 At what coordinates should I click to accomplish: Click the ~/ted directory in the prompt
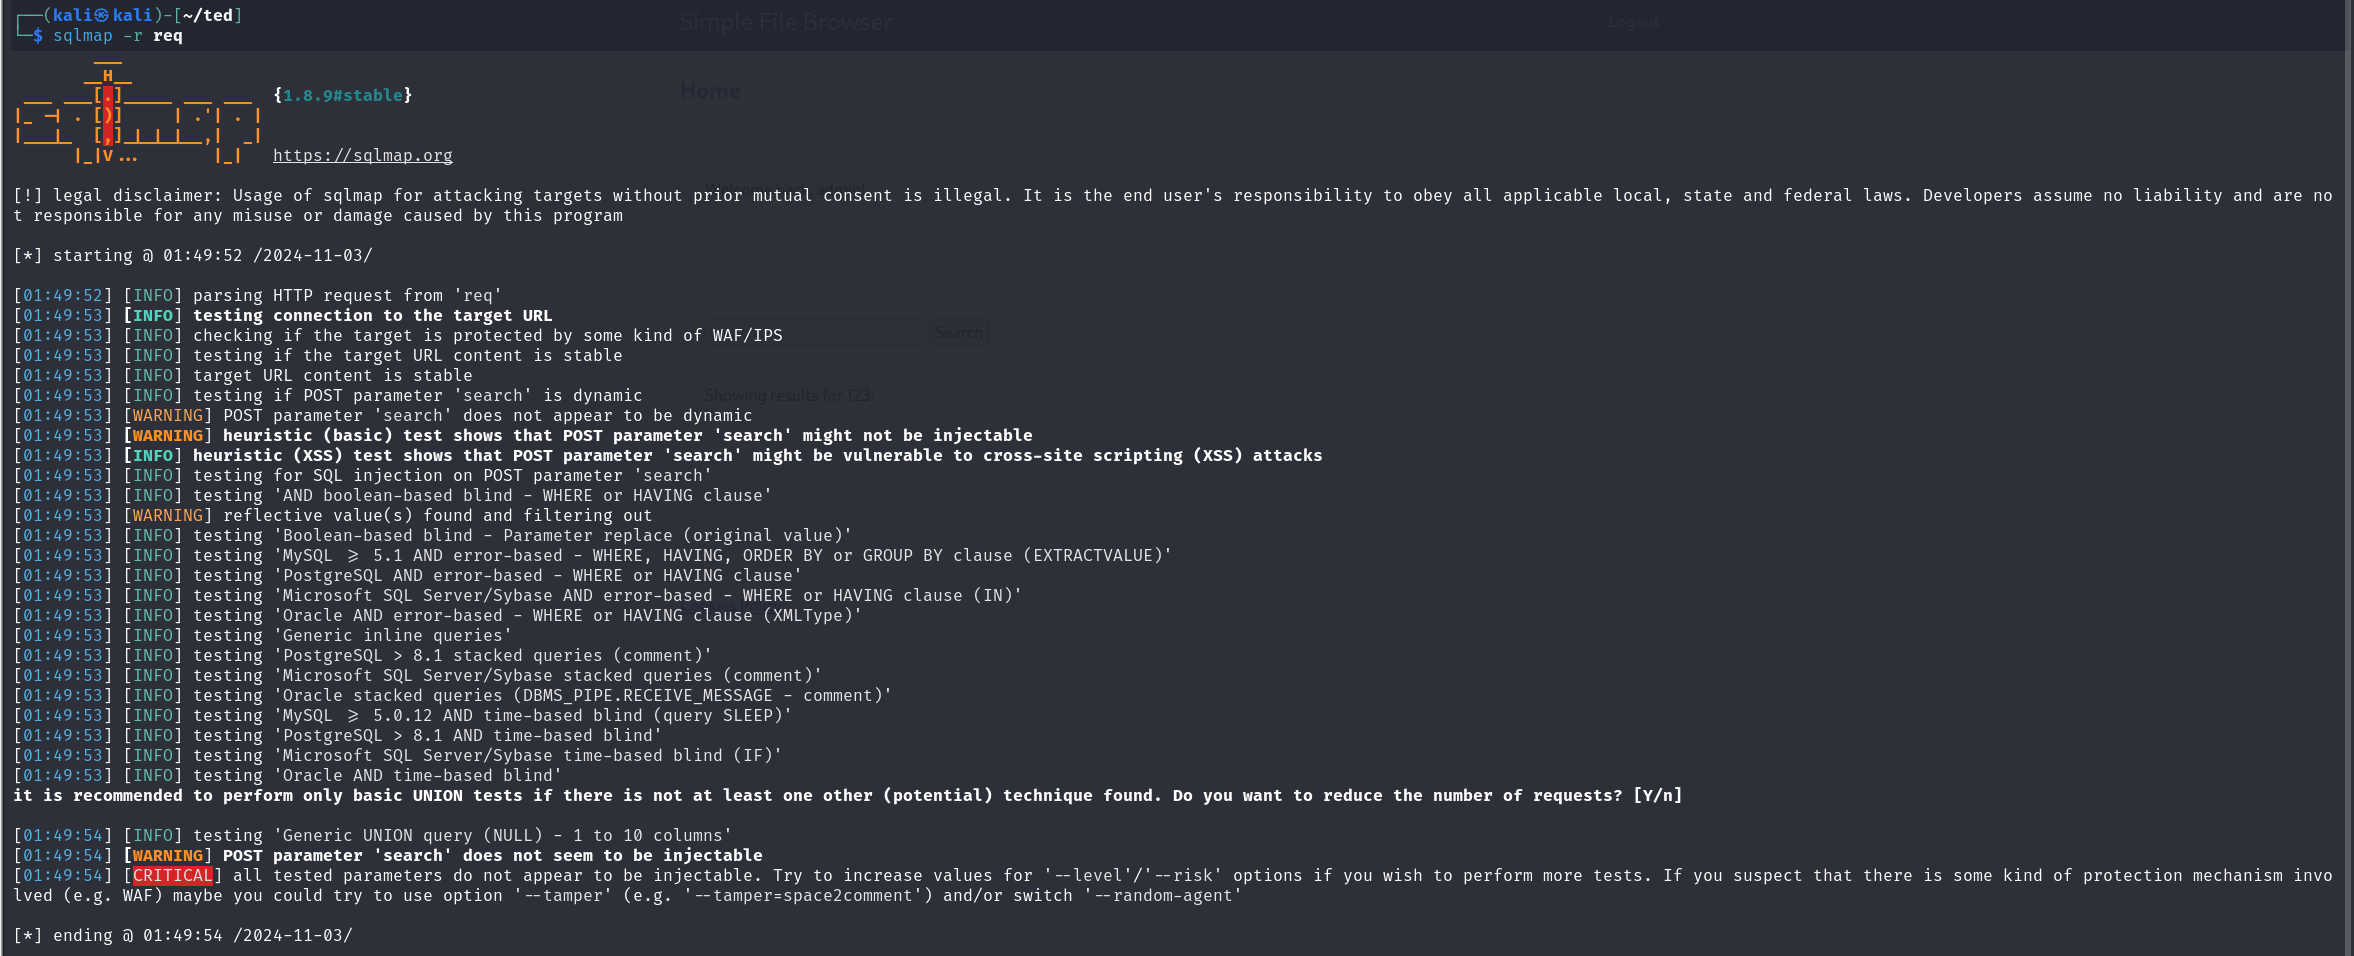click(207, 15)
